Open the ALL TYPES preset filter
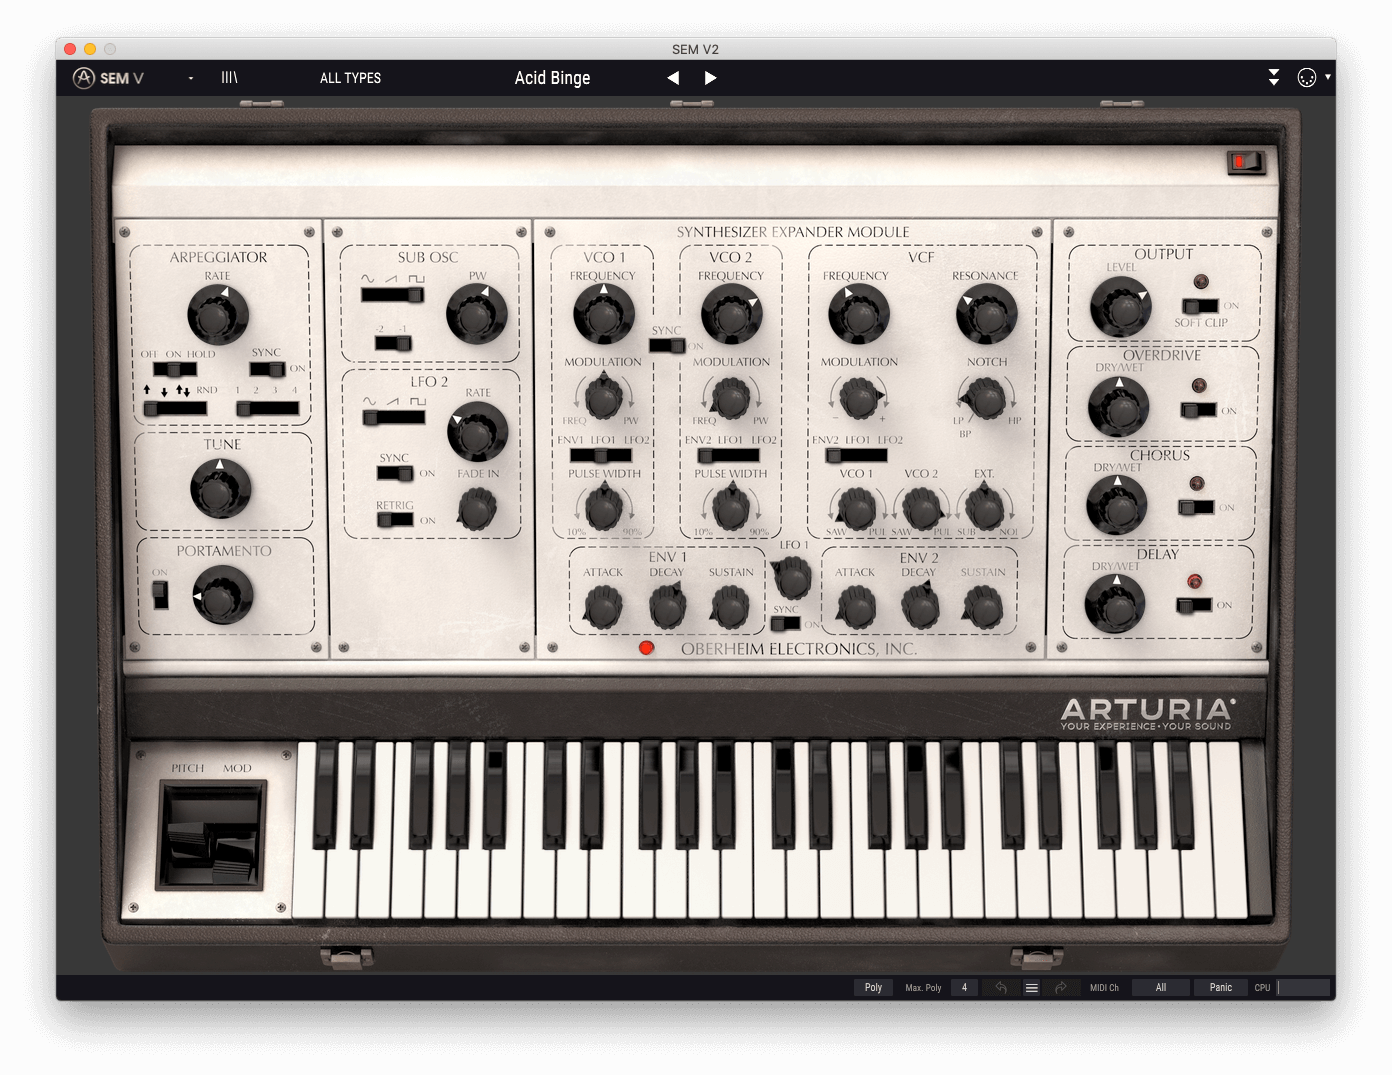 tap(350, 78)
